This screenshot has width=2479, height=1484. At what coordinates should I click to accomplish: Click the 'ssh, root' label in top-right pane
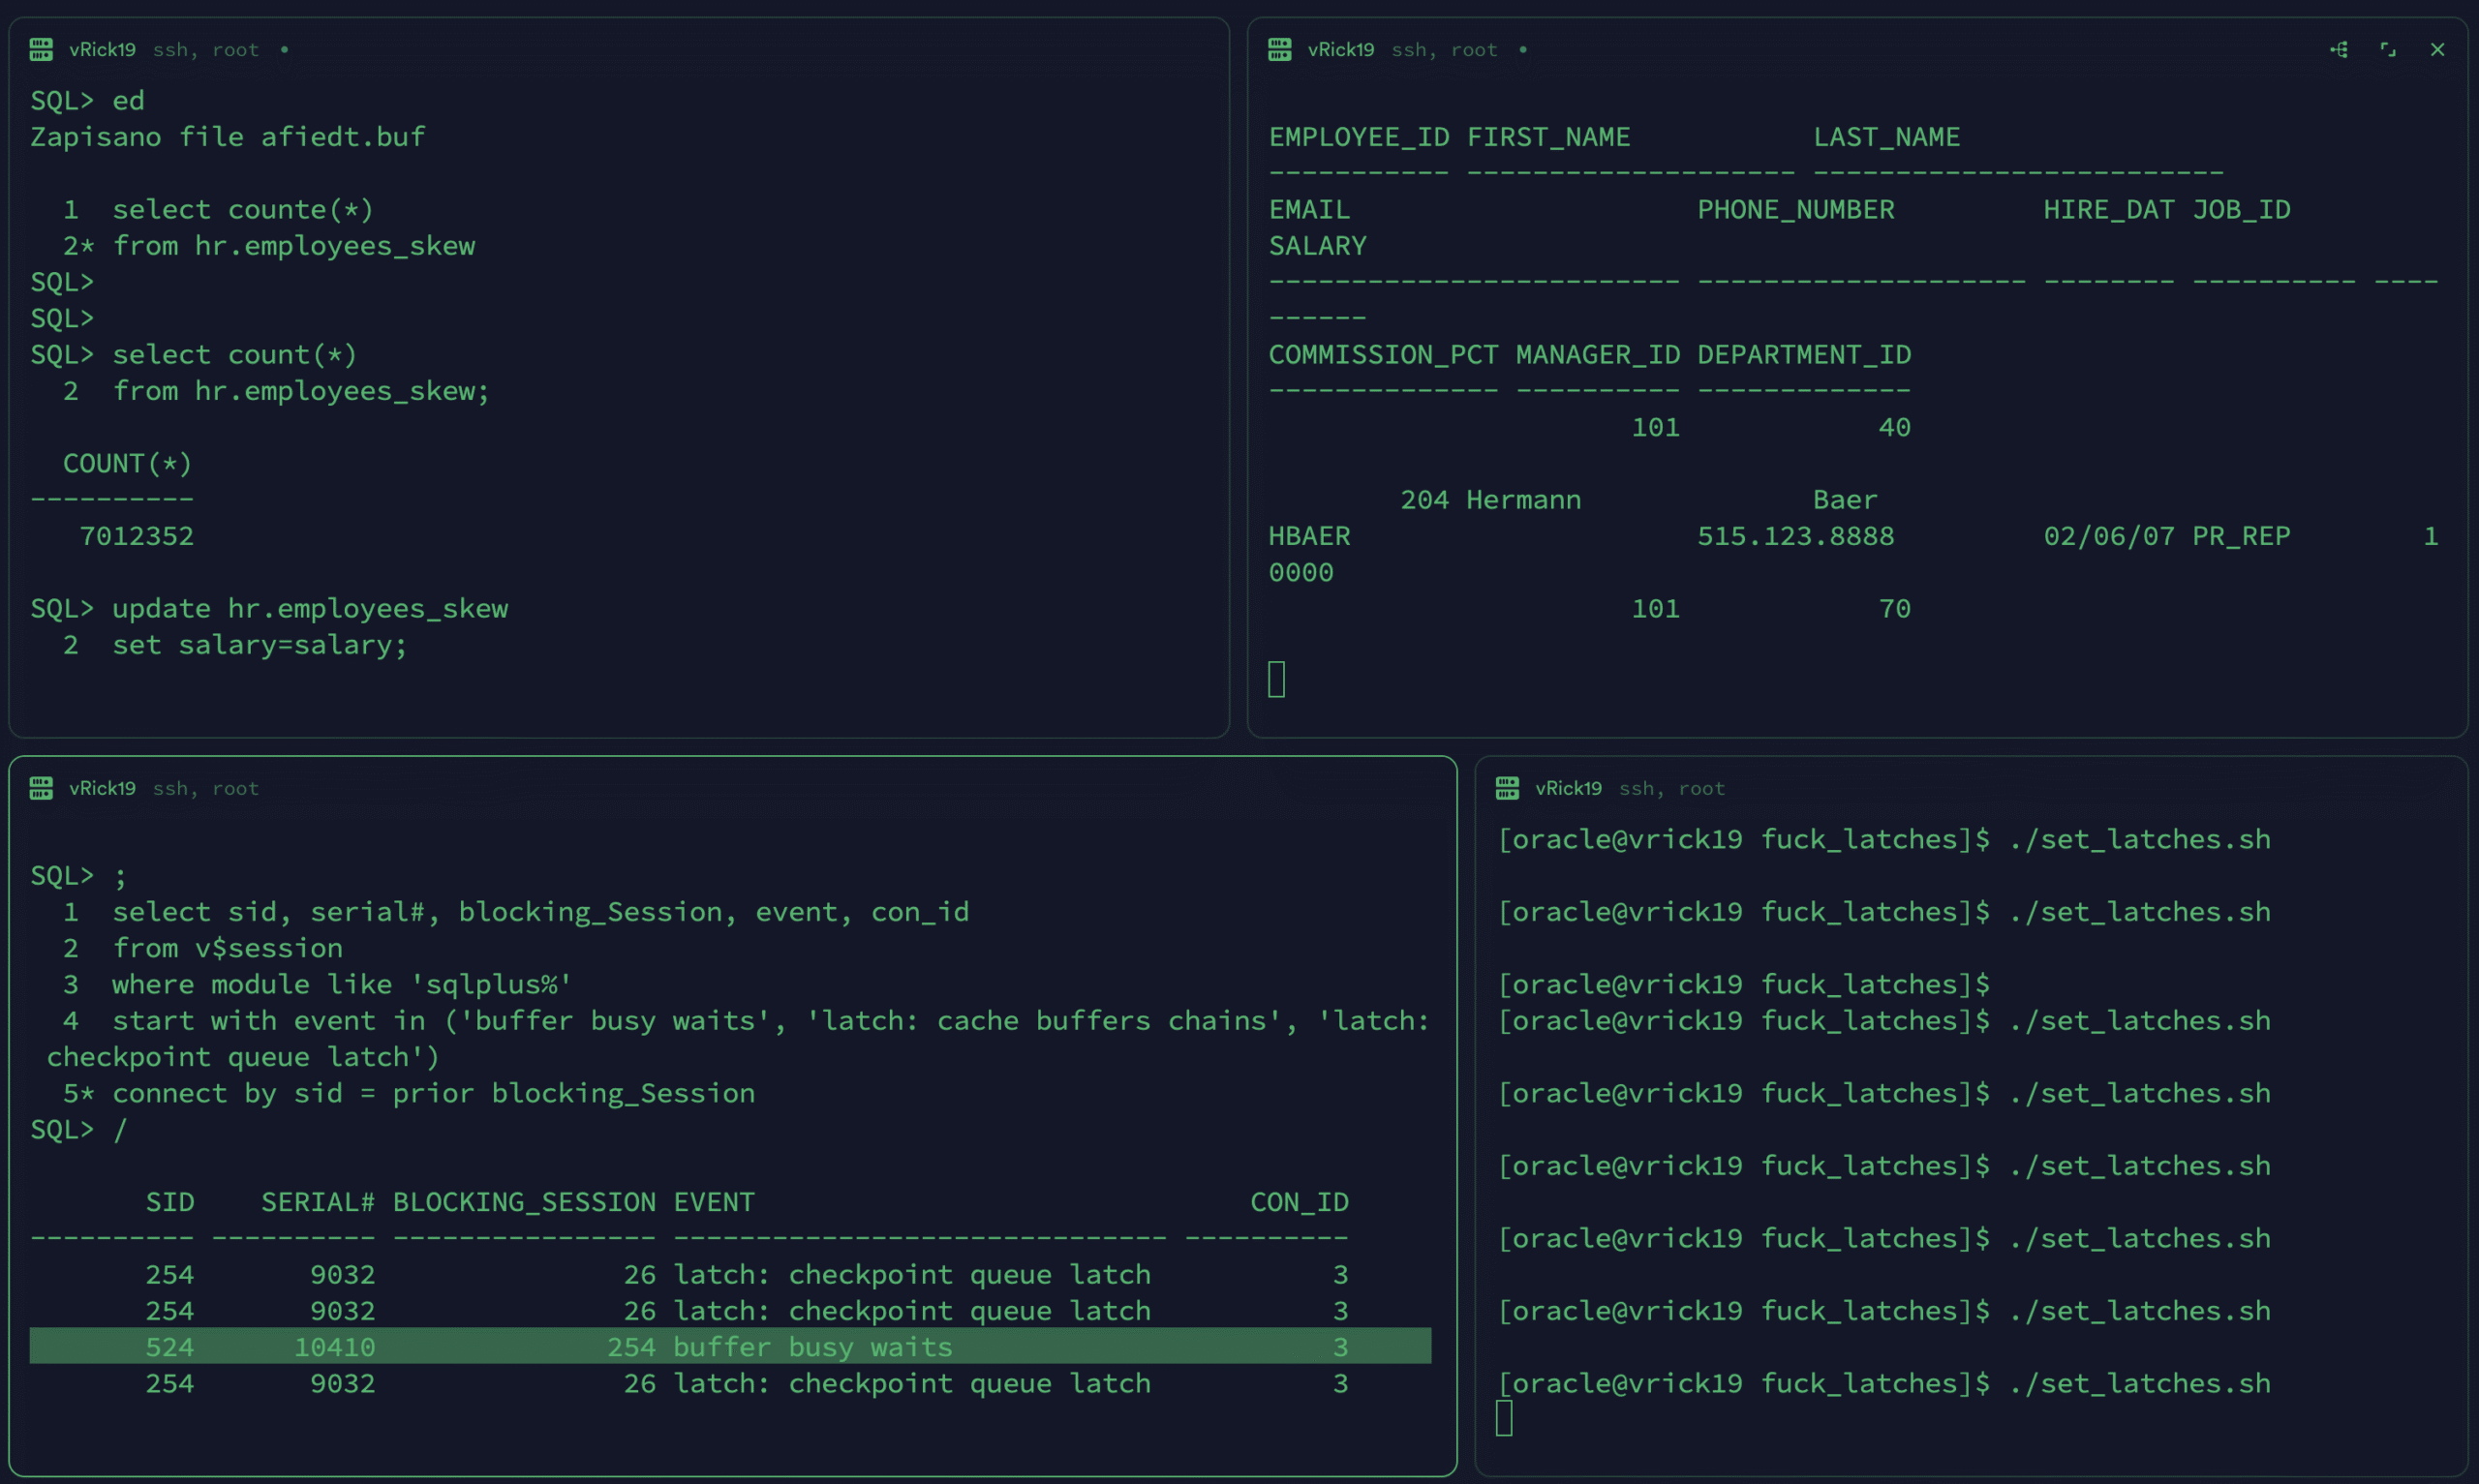click(1444, 50)
